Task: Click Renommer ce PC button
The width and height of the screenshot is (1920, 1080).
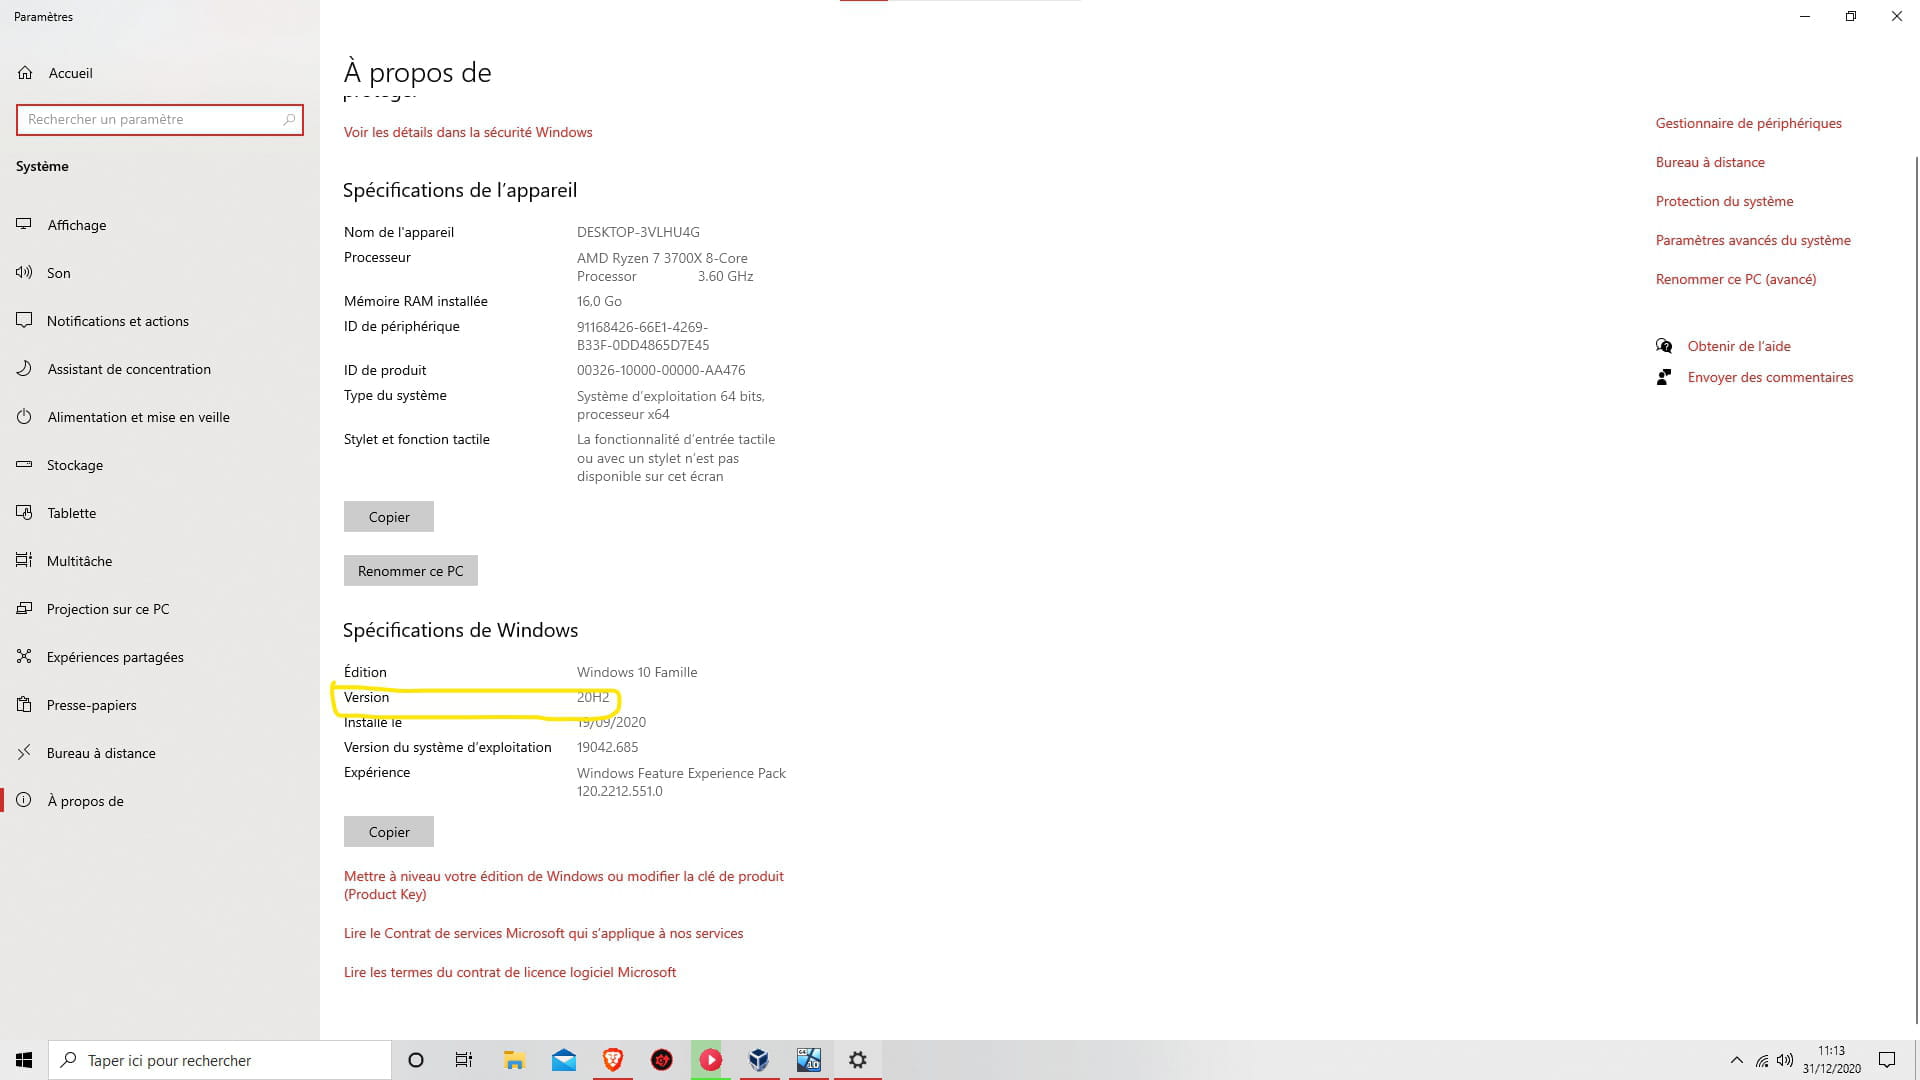Action: (411, 571)
